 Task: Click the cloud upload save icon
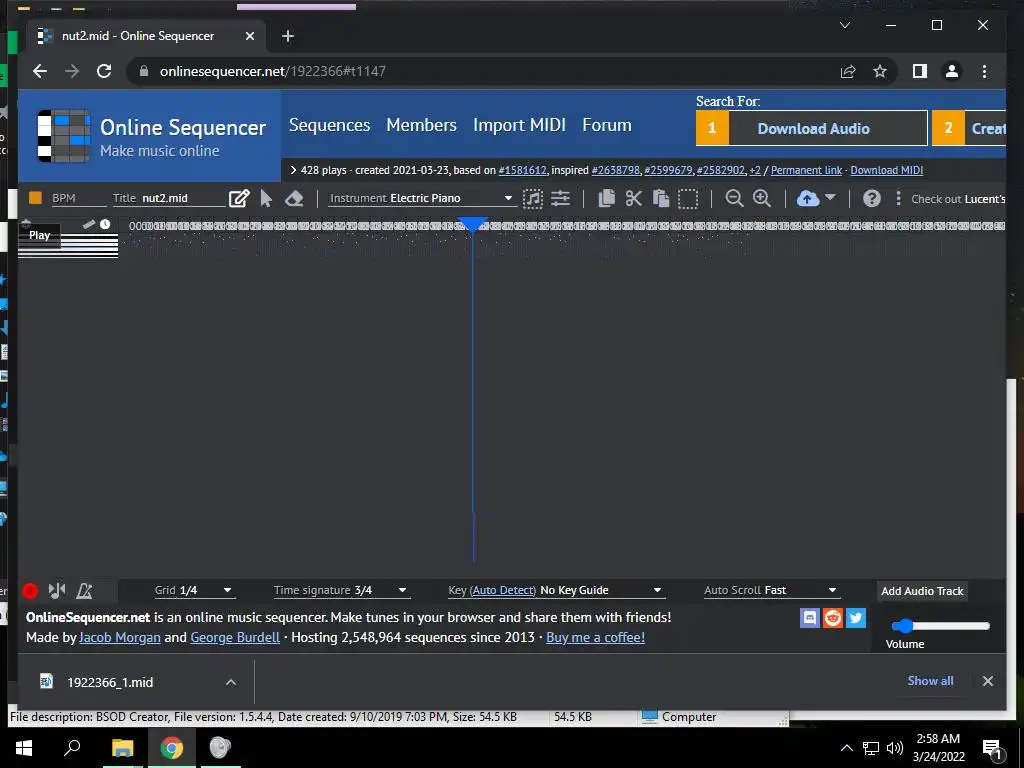[808, 199]
